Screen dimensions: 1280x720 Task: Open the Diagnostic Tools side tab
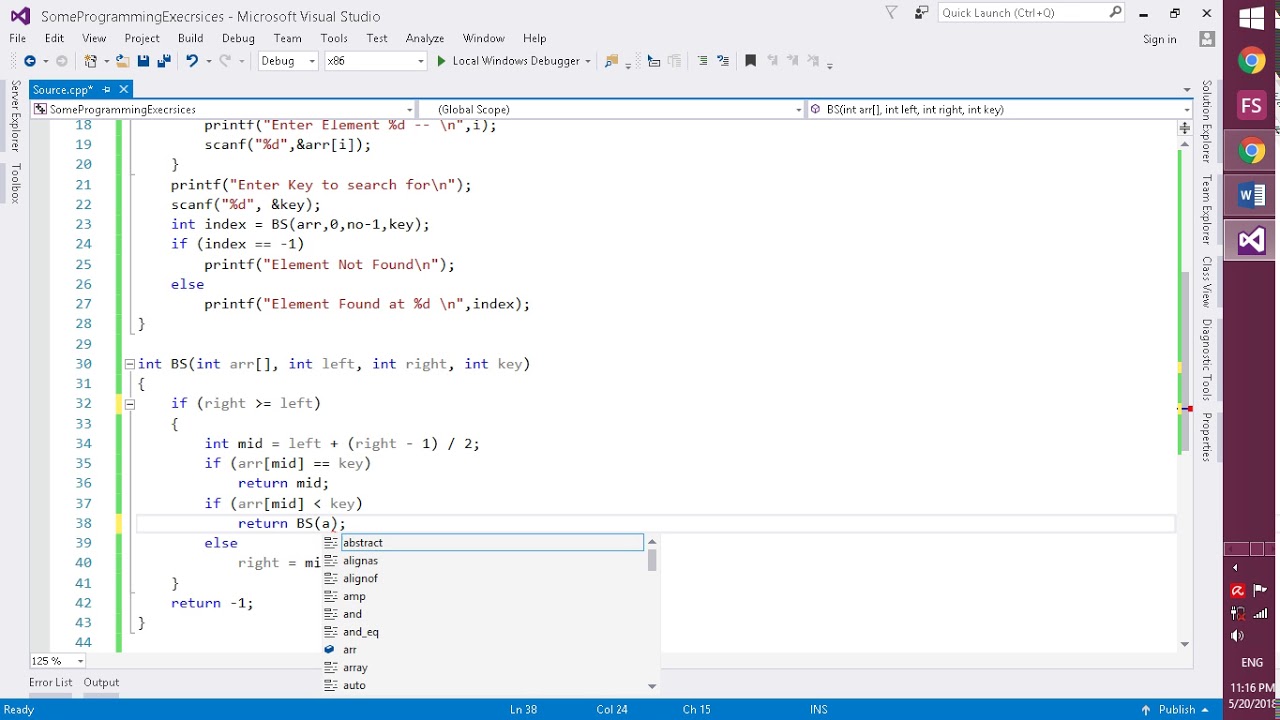click(x=1207, y=360)
